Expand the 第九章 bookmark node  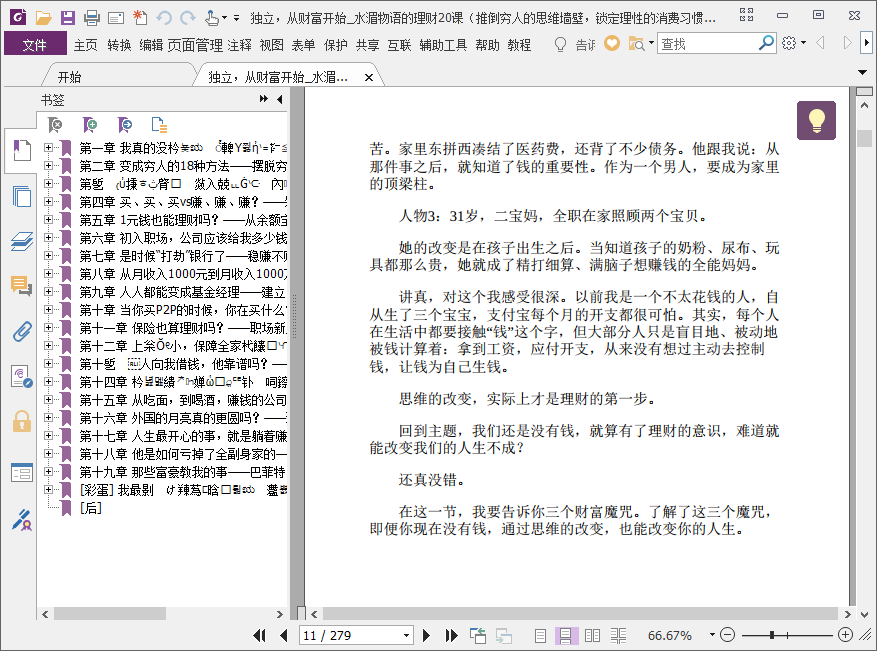49,291
